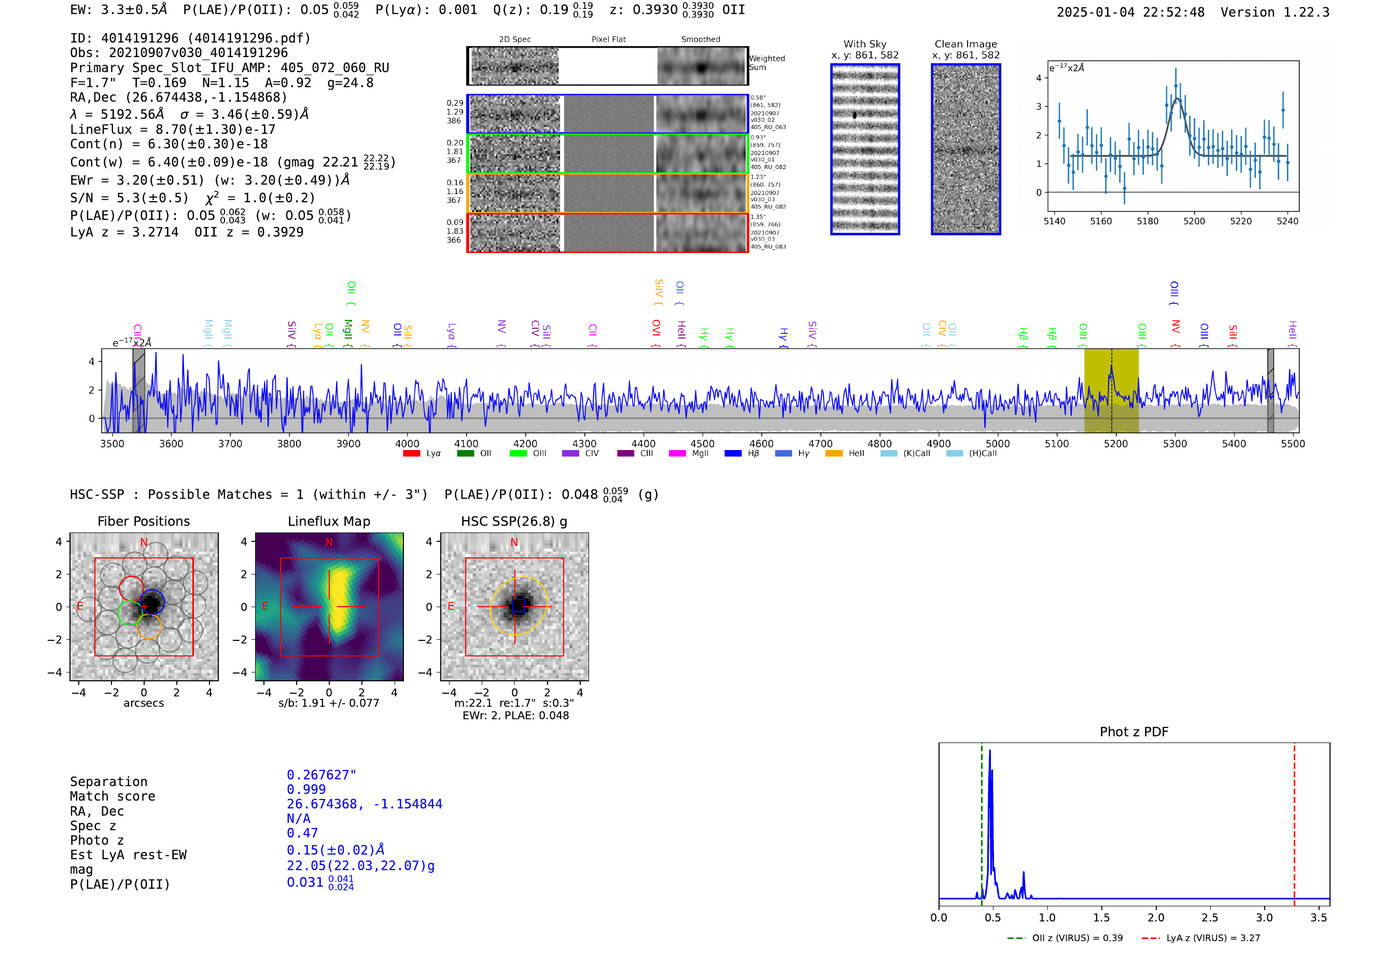Select the Weighted Sum smoothed spectrum
The height and width of the screenshot is (953, 1400).
pos(701,67)
